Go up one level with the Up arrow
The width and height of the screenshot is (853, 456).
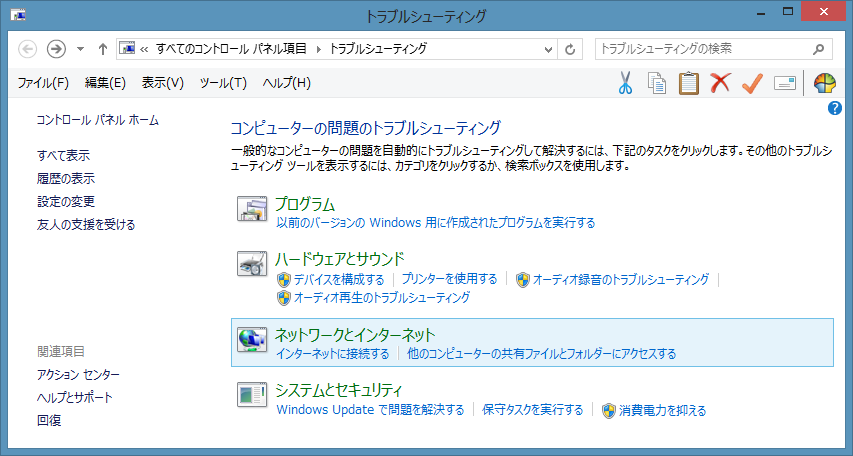pyautogui.click(x=102, y=49)
